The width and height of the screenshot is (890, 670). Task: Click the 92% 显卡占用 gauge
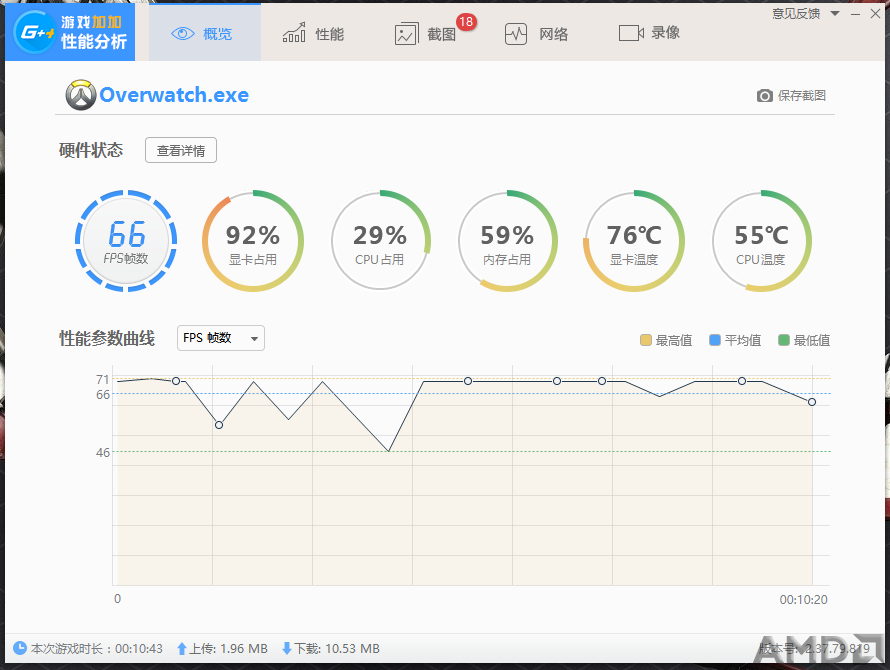pos(253,241)
